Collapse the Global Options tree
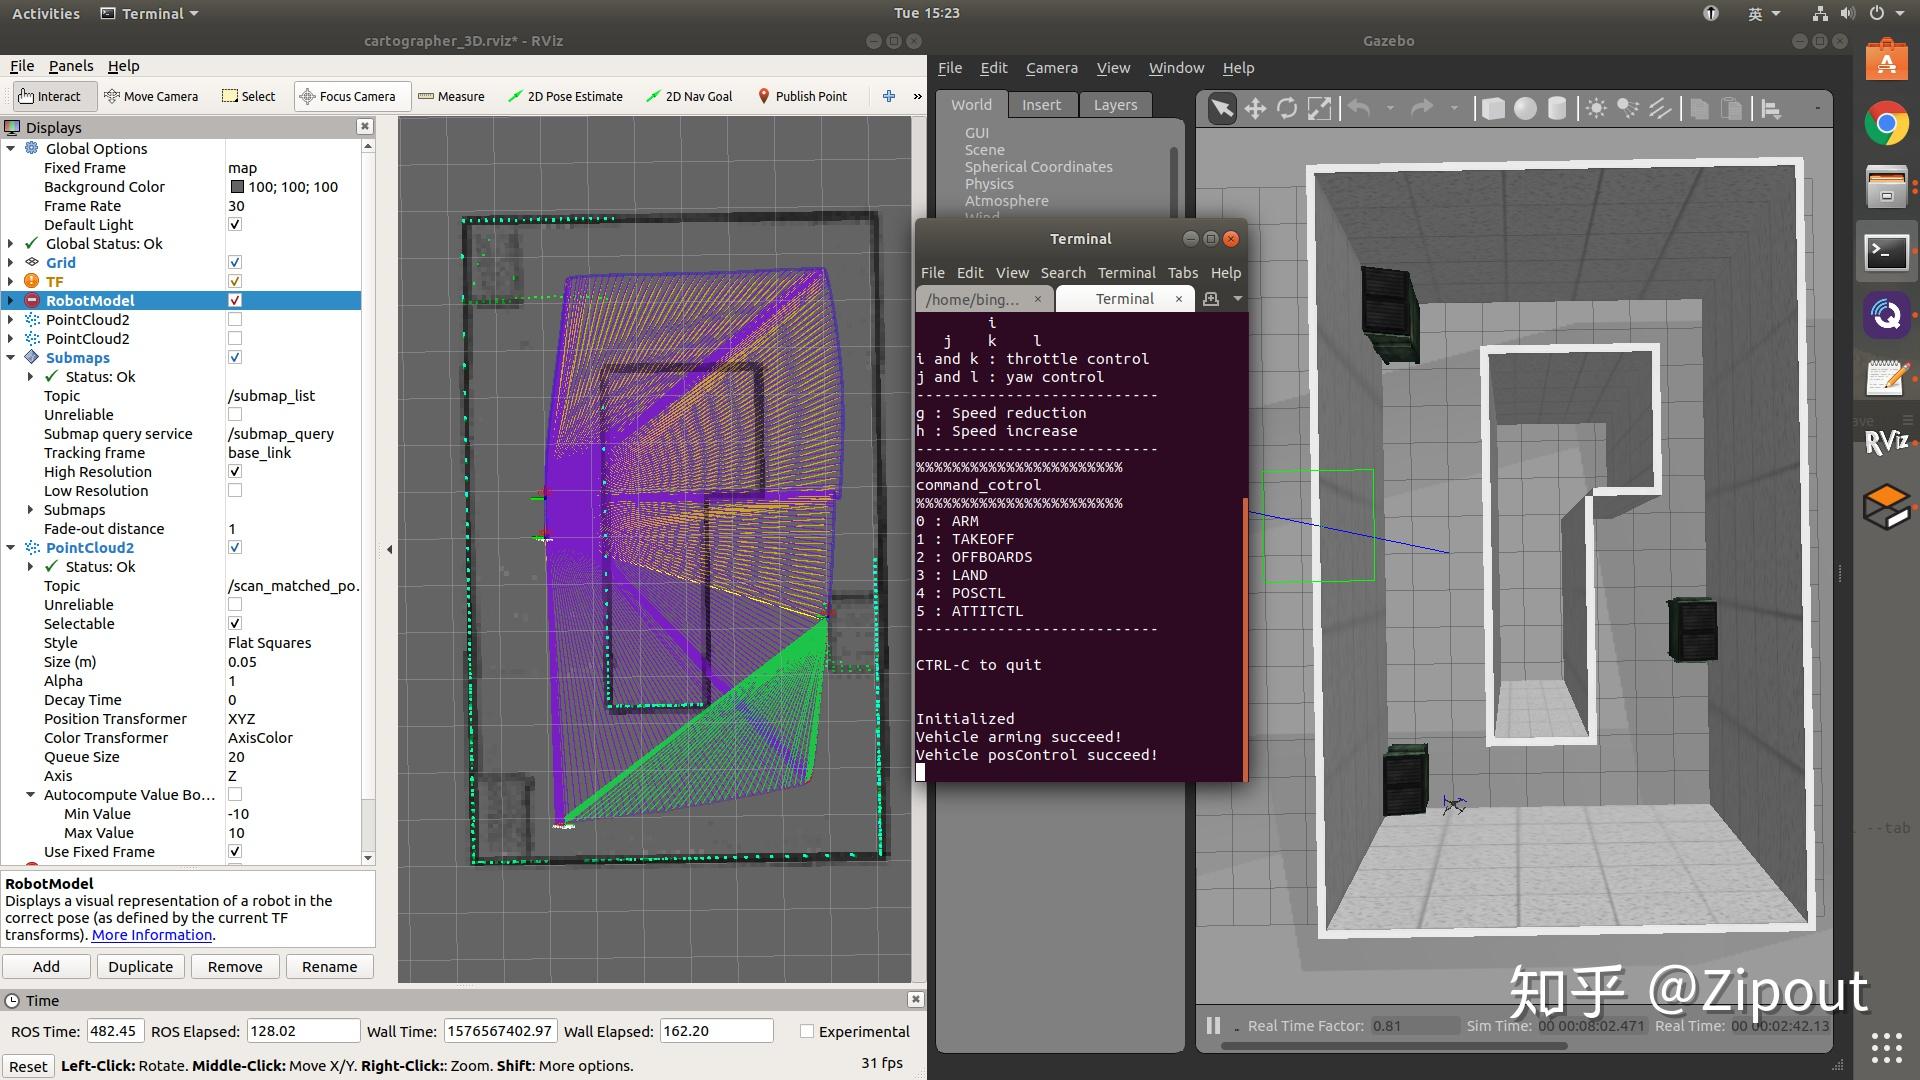Viewport: 1920px width, 1080px height. (11, 148)
